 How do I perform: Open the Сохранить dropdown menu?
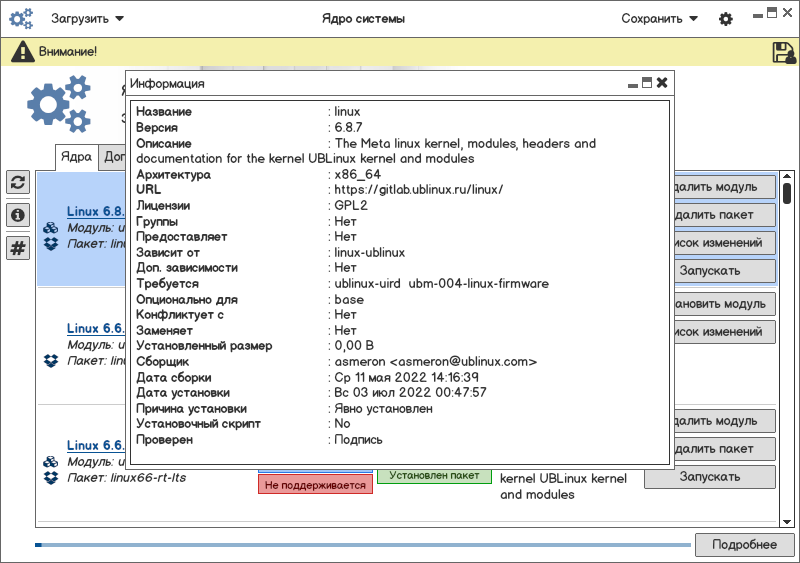[x=659, y=19]
